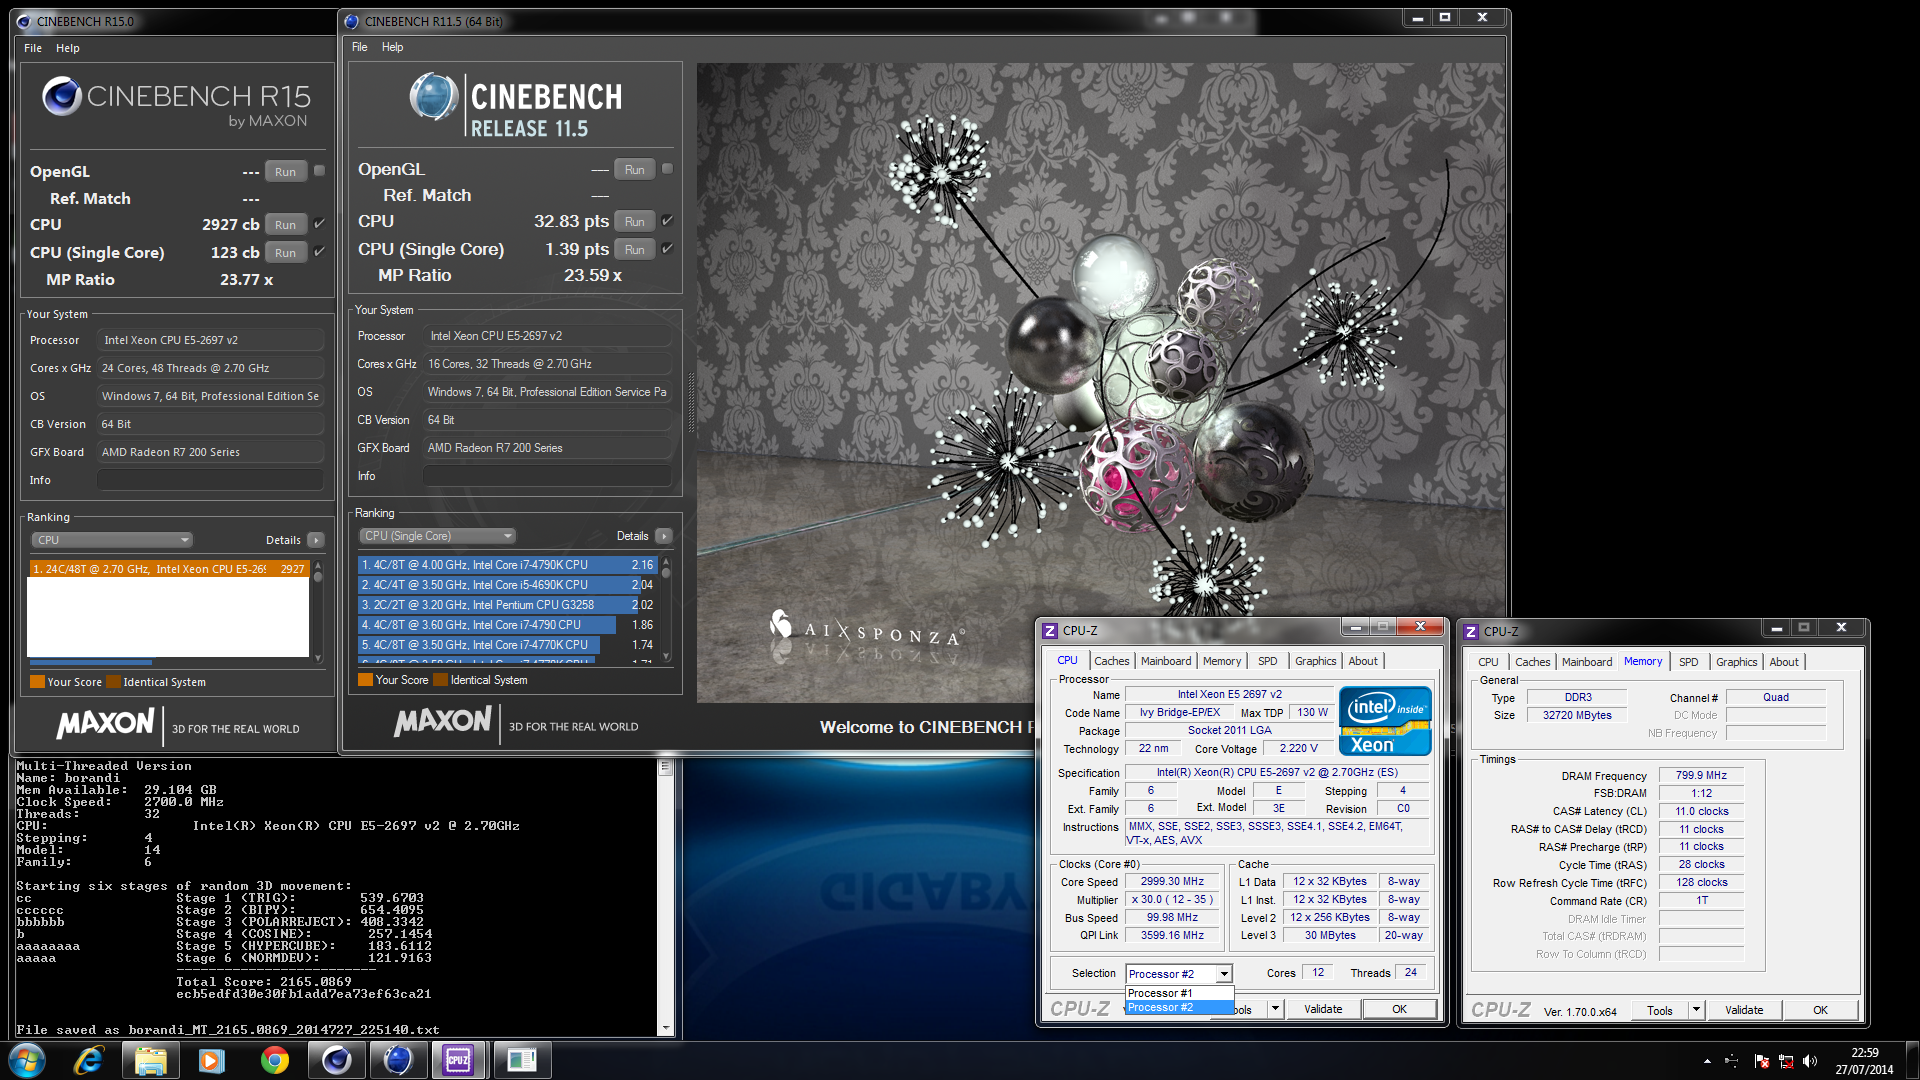The width and height of the screenshot is (1920, 1080).
Task: Select Pentium G3258 ranking entry in R11.5
Action: [507, 605]
